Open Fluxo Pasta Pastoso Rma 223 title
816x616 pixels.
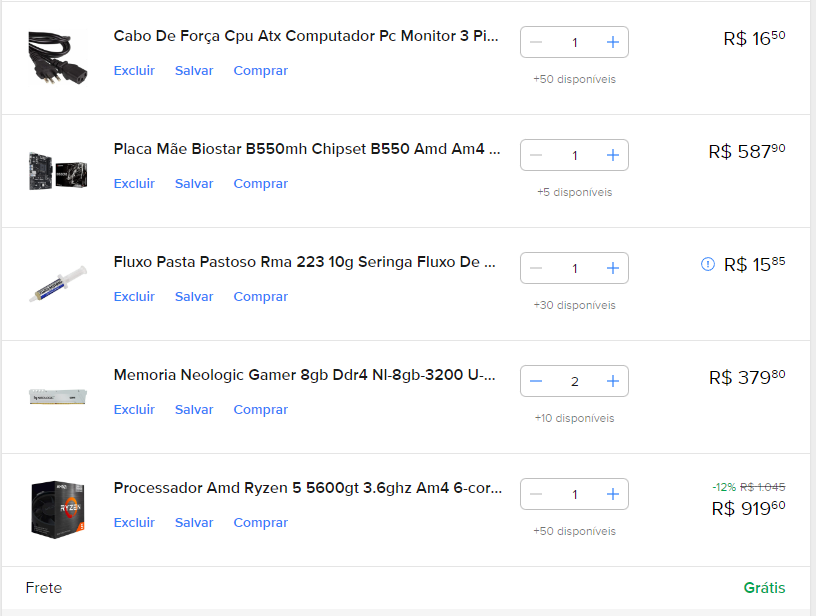tap(304, 262)
